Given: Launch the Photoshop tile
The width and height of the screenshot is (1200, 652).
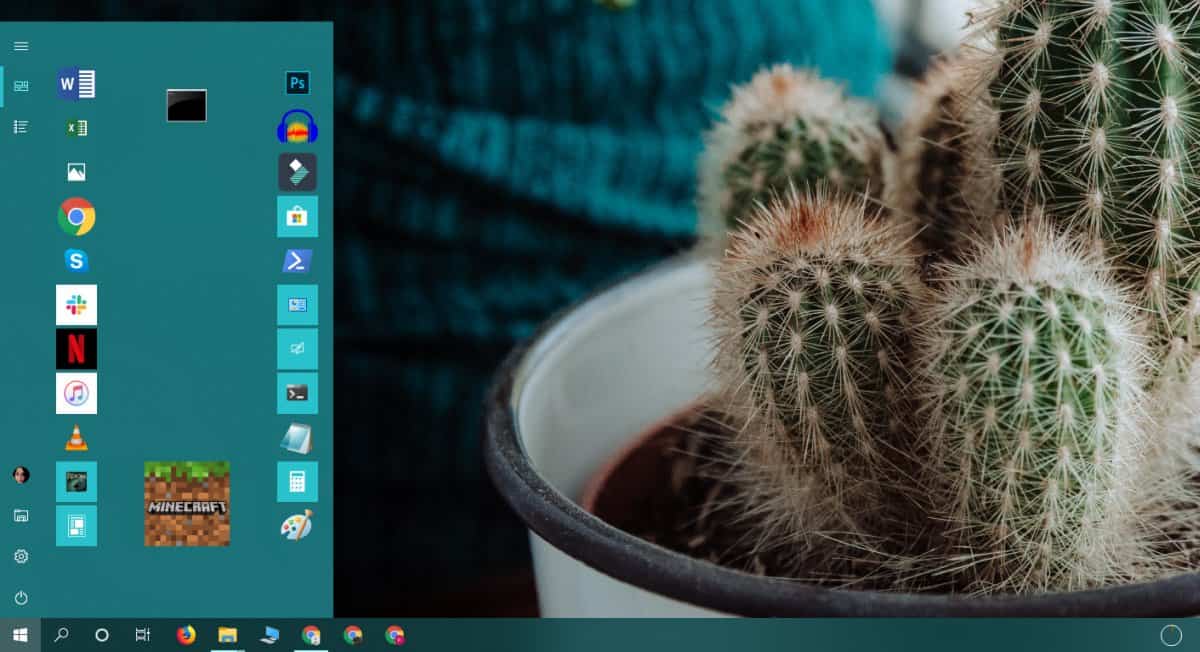Looking at the screenshot, I should tap(297, 83).
